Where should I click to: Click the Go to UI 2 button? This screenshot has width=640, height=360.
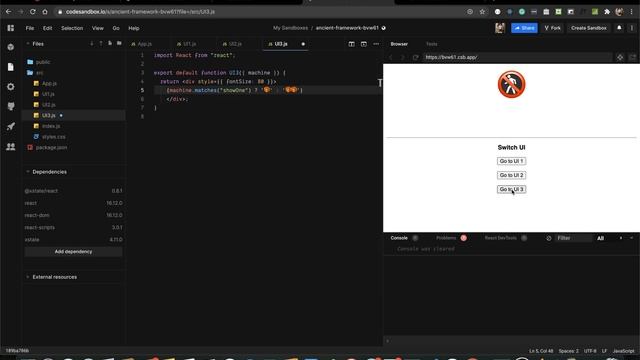(x=511, y=175)
